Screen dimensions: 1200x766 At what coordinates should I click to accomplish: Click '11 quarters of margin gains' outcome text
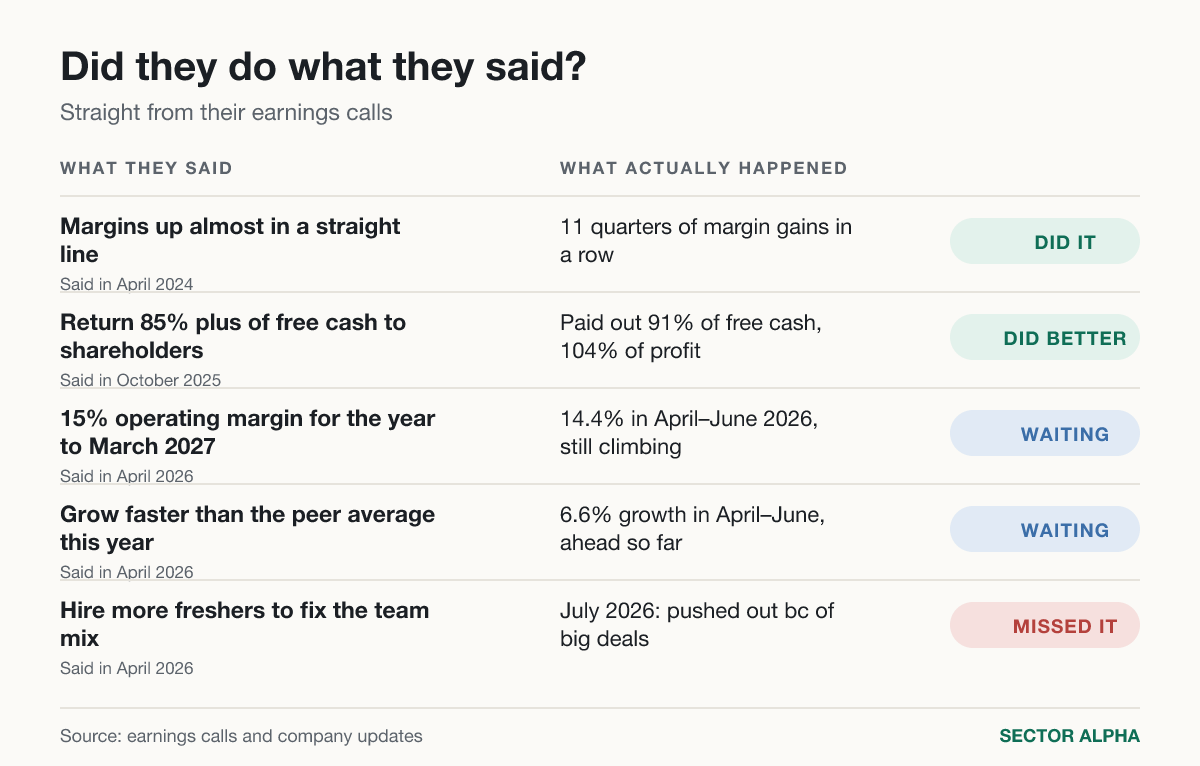(706, 240)
